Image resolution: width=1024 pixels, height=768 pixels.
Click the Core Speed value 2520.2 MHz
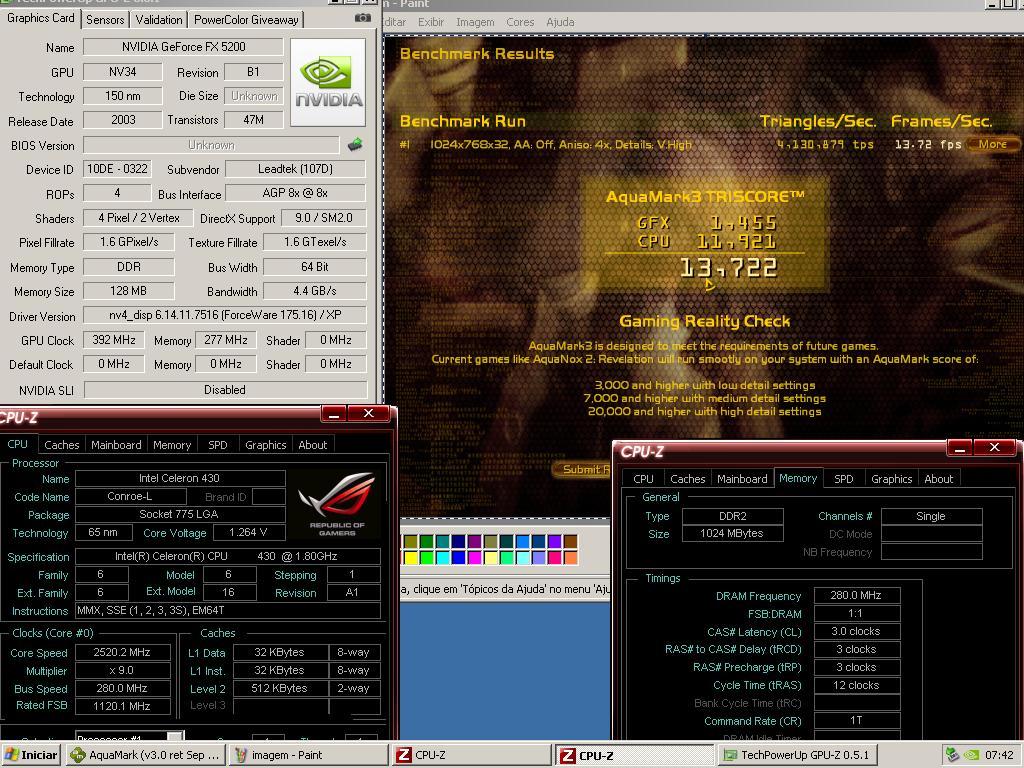123,652
